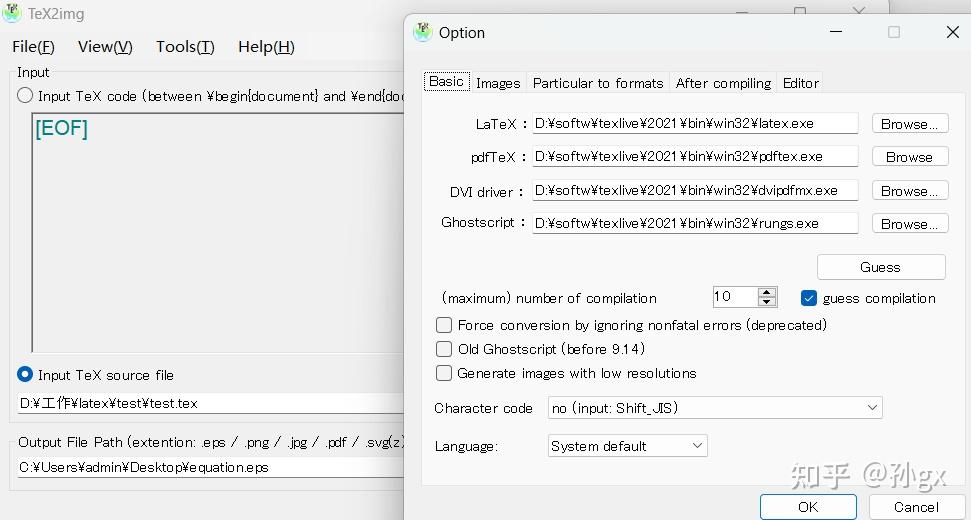Check the Old Ghostscript (before 9.14) option
The width and height of the screenshot is (971, 520).
point(444,349)
